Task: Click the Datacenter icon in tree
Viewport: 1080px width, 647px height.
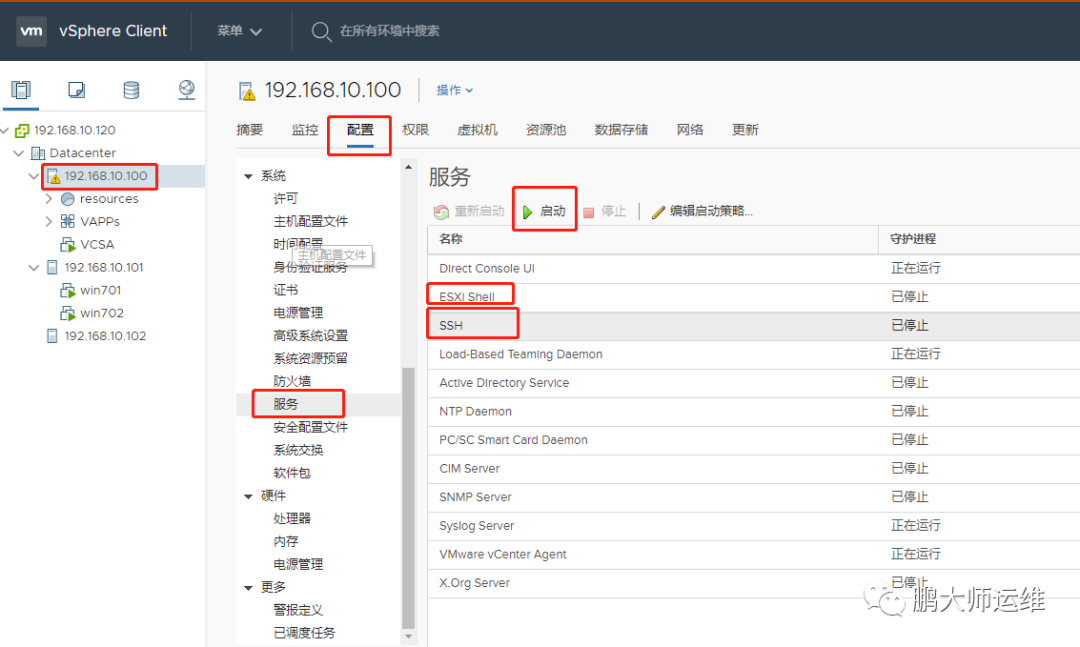Action: (x=38, y=153)
